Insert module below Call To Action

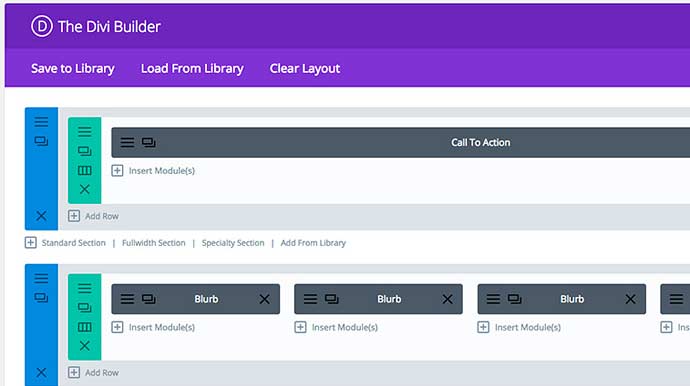pyautogui.click(x=161, y=171)
